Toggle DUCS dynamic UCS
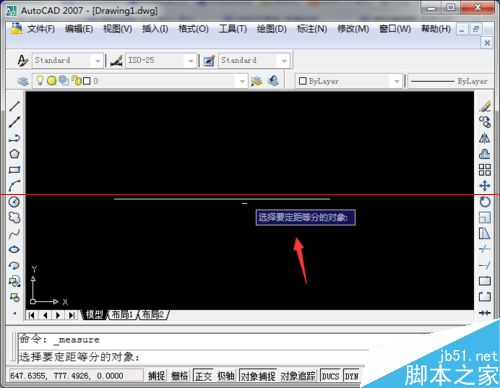The image size is (500, 388). [330, 376]
